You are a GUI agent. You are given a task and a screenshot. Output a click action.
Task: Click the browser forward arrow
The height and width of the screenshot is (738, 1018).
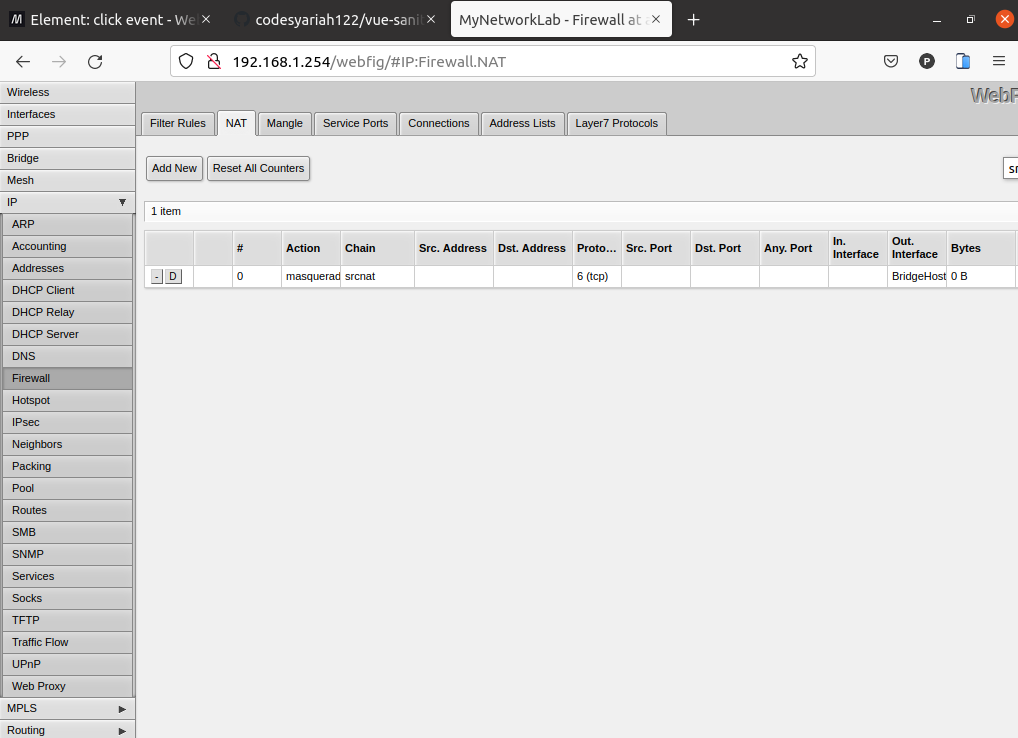[x=59, y=62]
